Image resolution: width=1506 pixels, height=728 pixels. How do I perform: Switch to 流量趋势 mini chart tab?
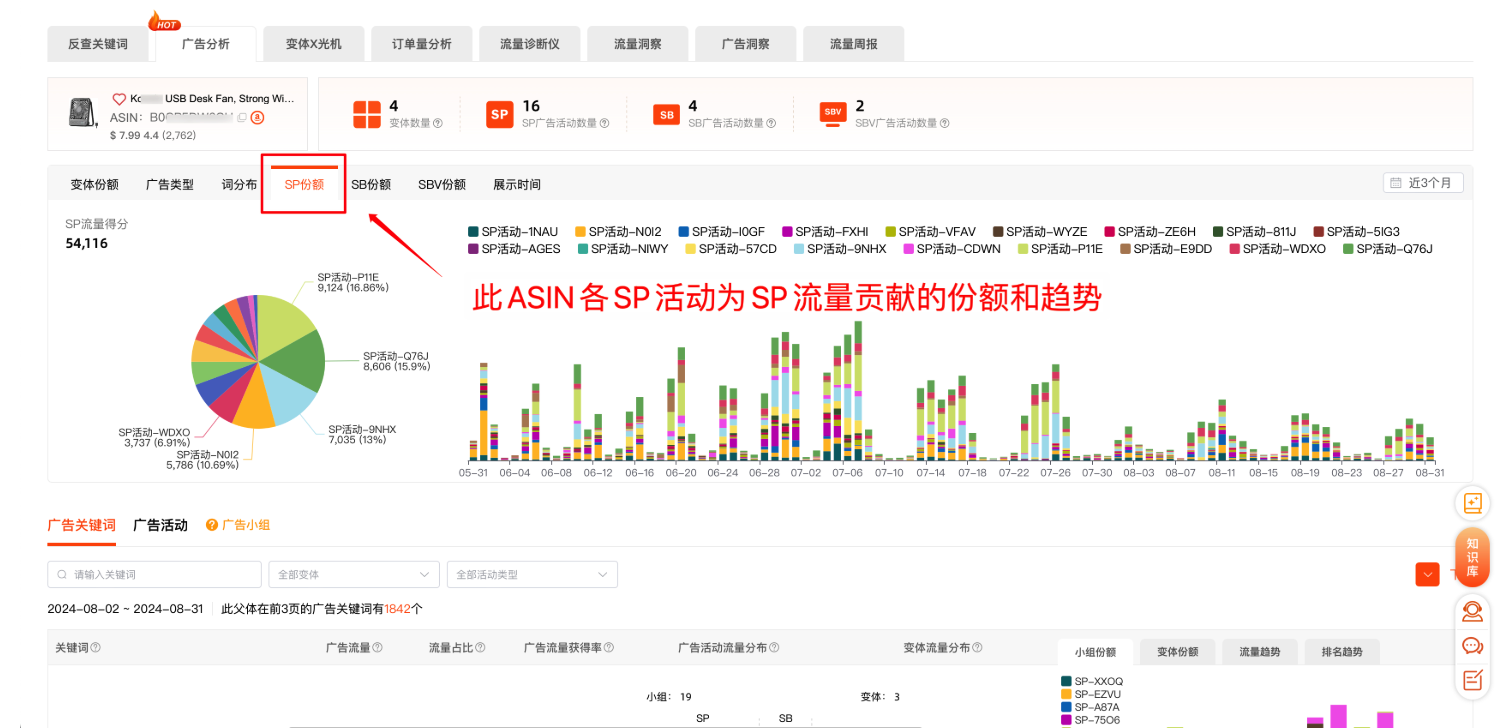[1260, 652]
